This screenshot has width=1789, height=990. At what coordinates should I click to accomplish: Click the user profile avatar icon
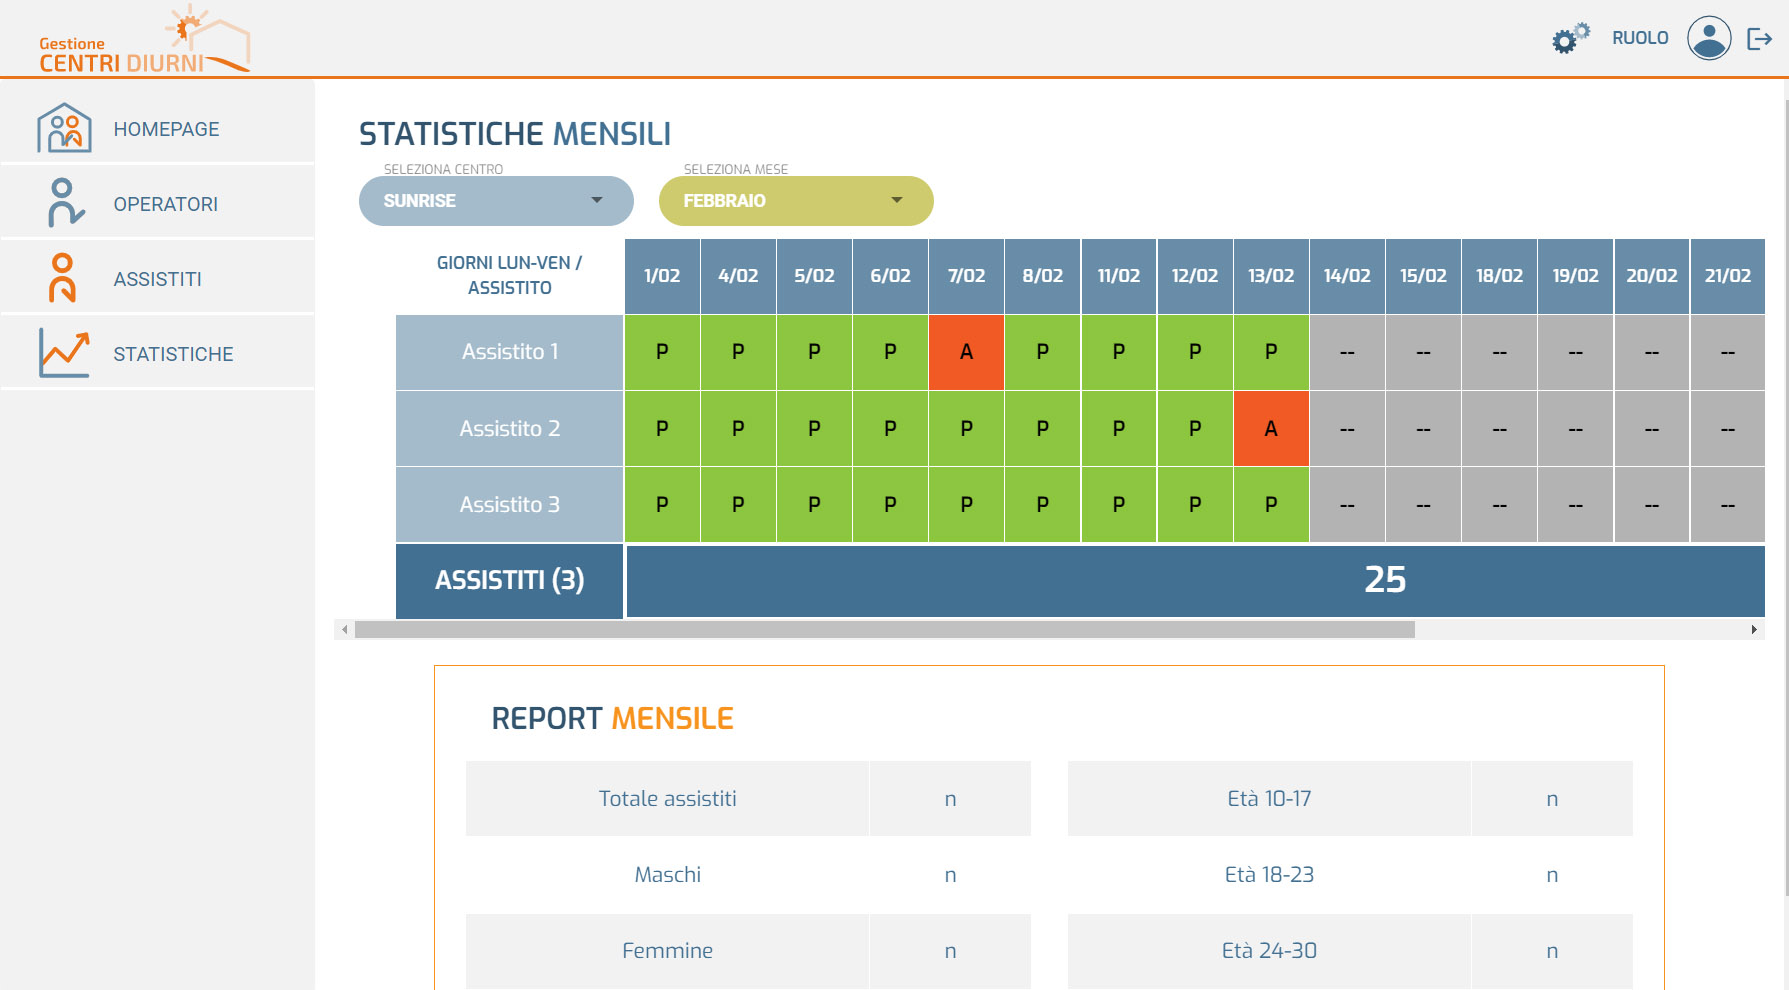click(x=1709, y=38)
